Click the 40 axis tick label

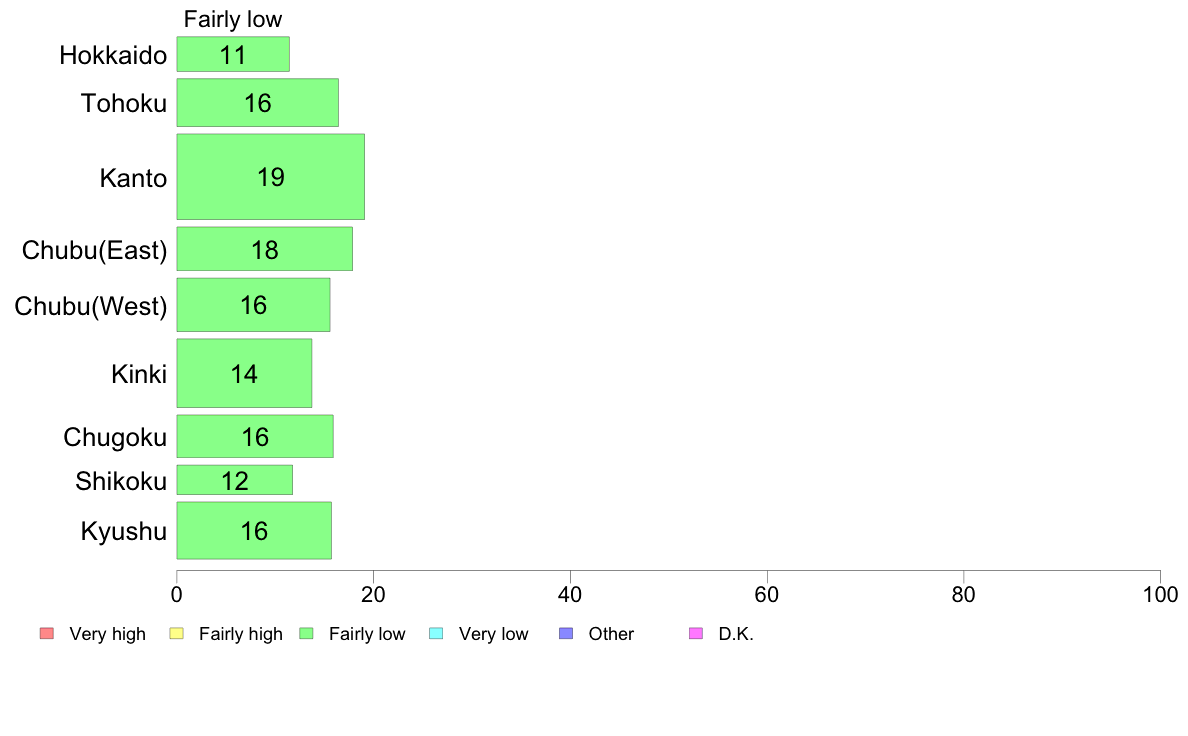click(570, 594)
